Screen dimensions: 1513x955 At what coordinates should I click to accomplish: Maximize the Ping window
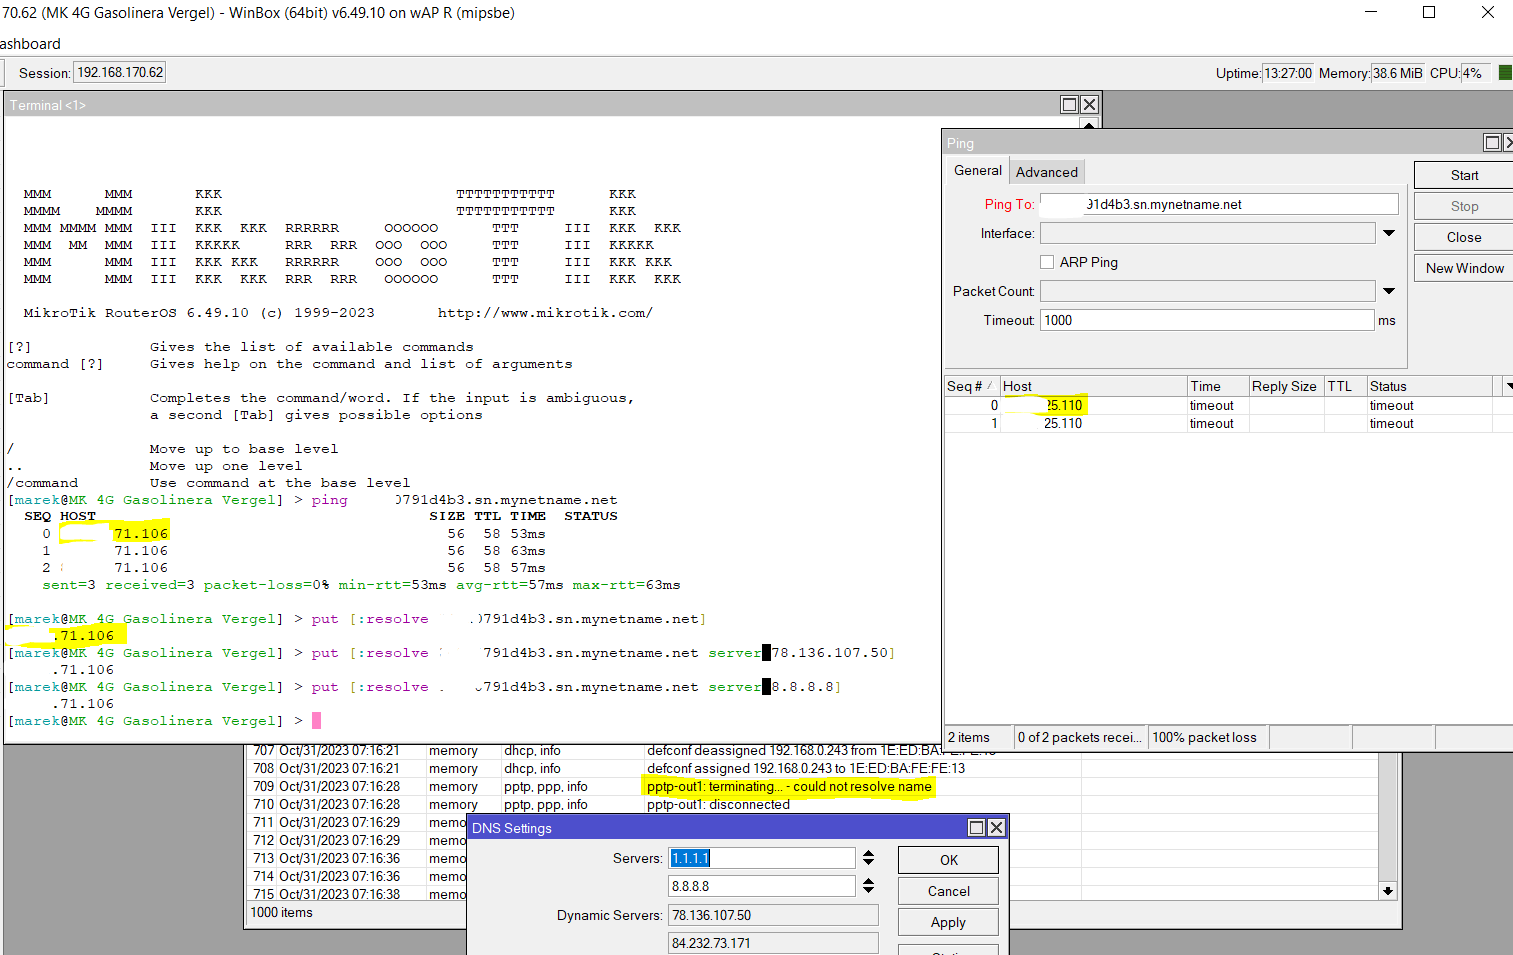pos(1492,143)
